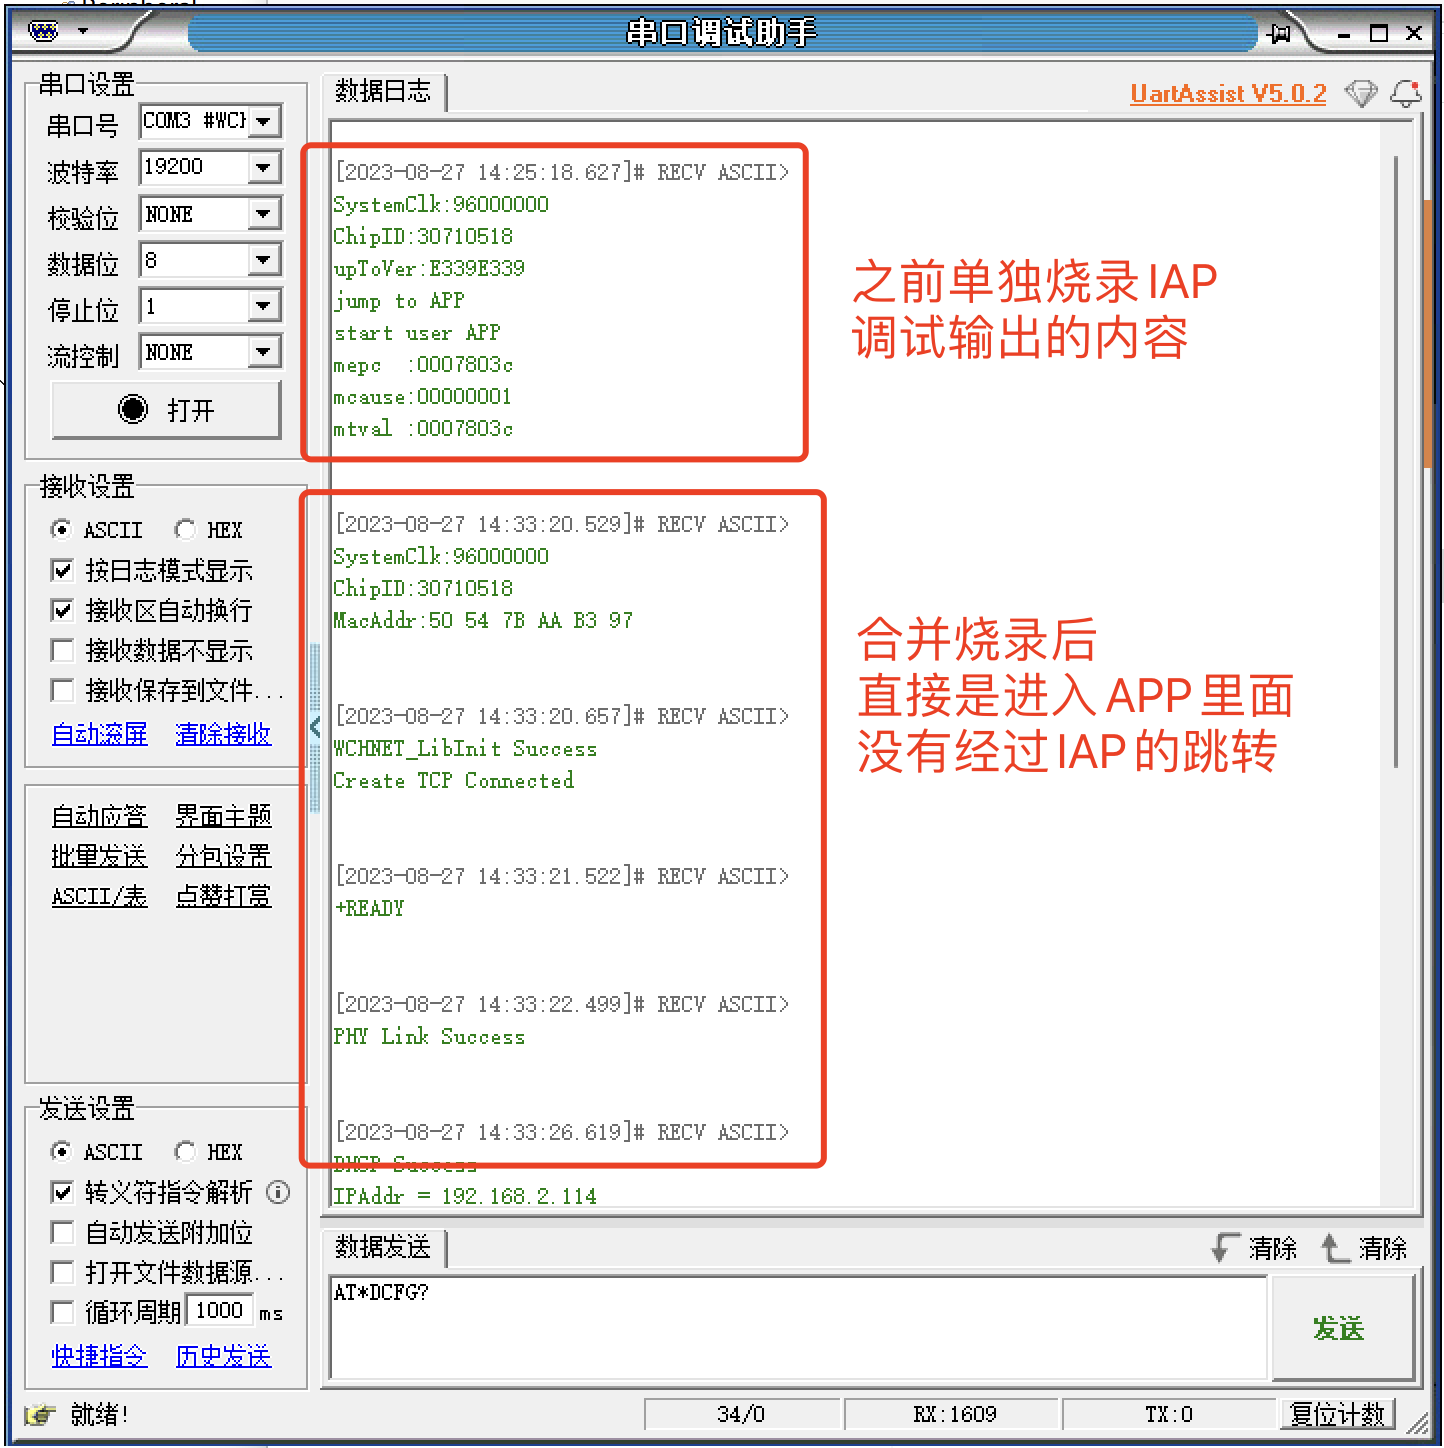Click the log line 'IPAddr = 192.168.2.114'
Image resolution: width=1444 pixels, height=1448 pixels.
pos(465,1196)
